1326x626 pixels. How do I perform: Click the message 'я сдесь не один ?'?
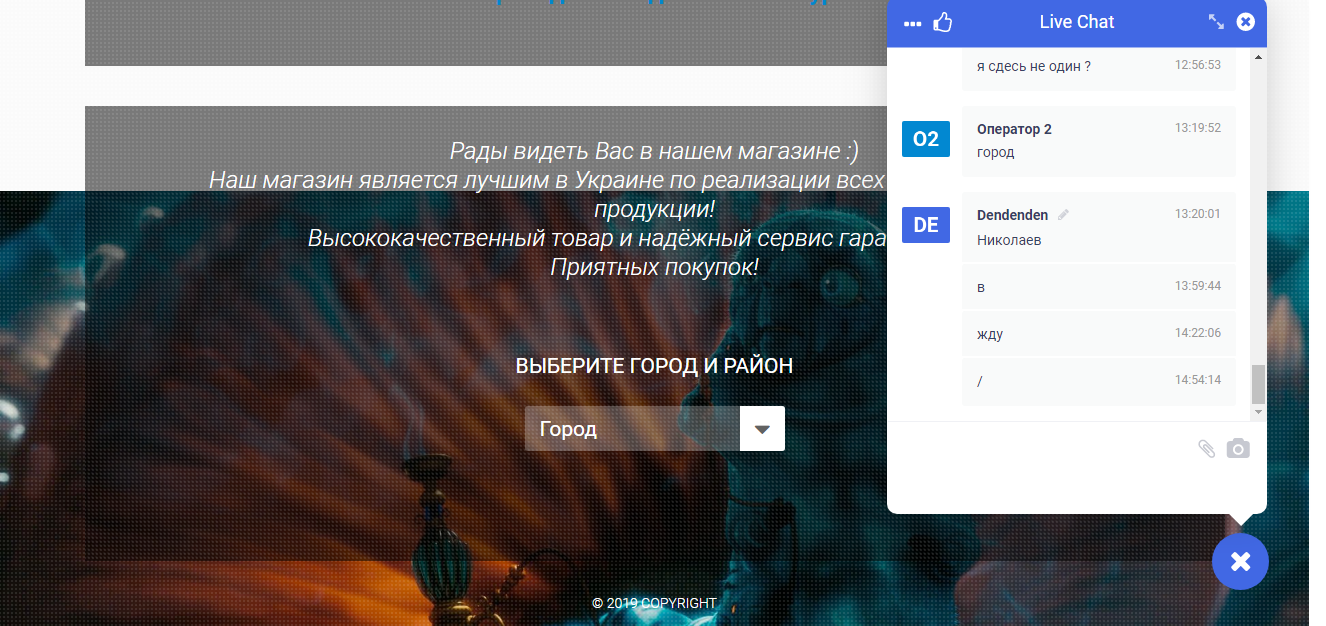(1034, 65)
